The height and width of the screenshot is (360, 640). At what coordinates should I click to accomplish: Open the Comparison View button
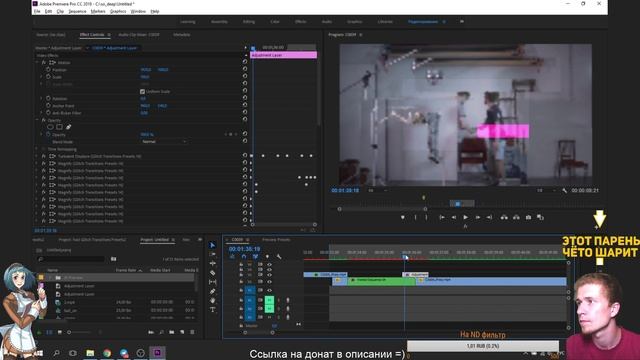(540, 218)
